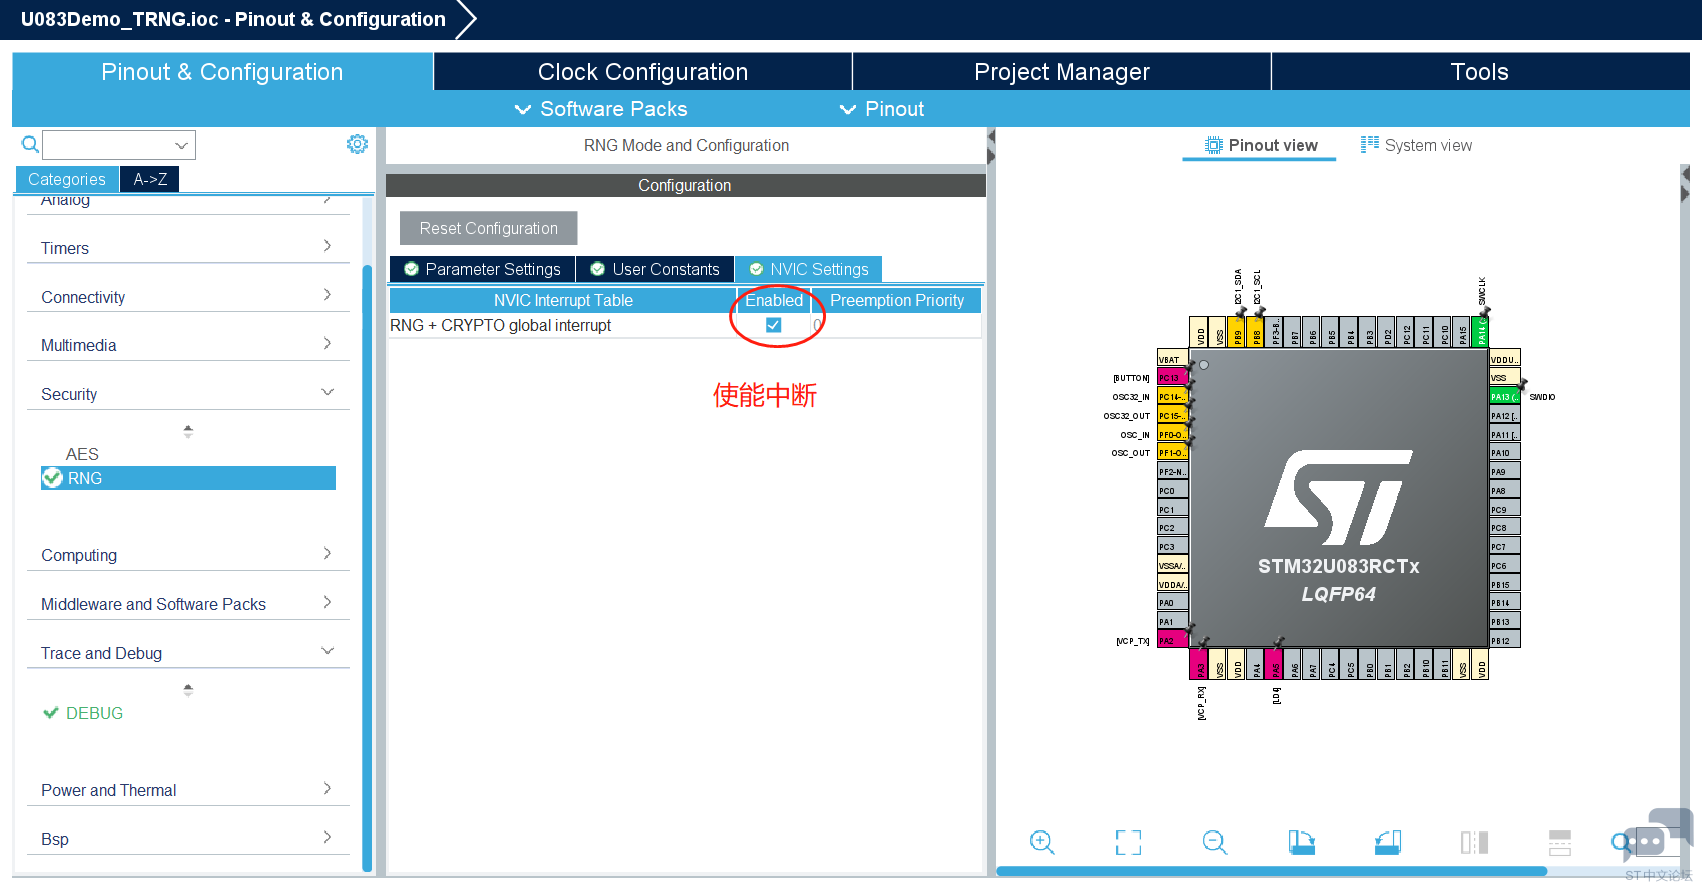Select pin PB12 on the chip
The height and width of the screenshot is (891, 1702).
point(1505,640)
